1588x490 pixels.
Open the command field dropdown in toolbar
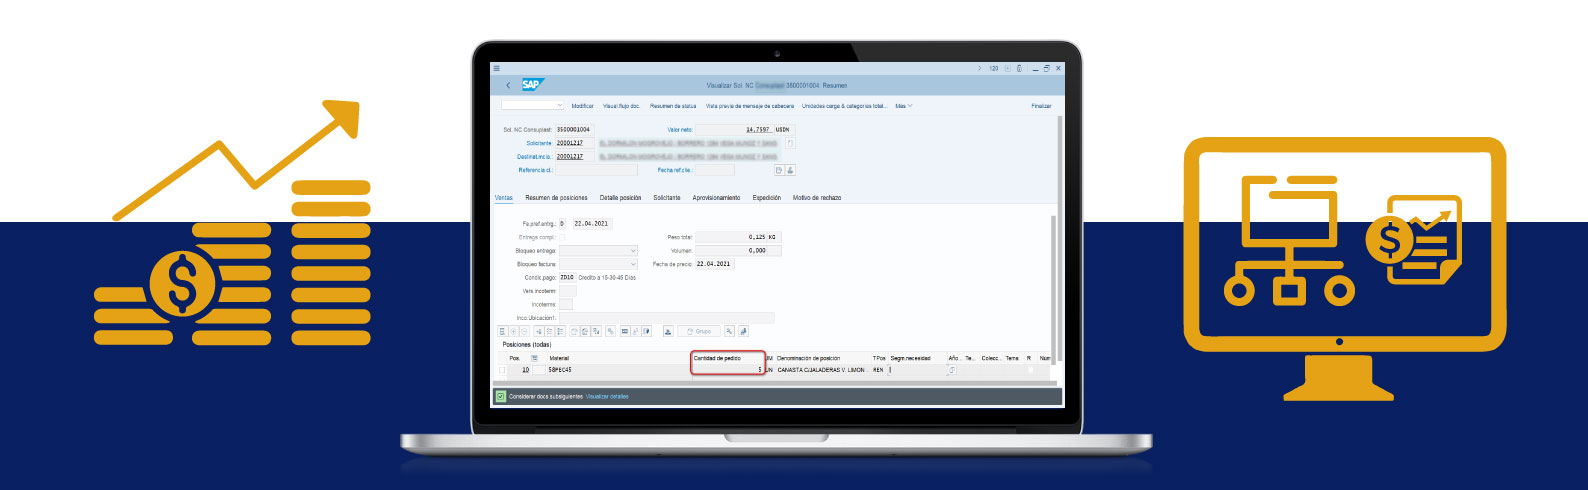click(559, 106)
